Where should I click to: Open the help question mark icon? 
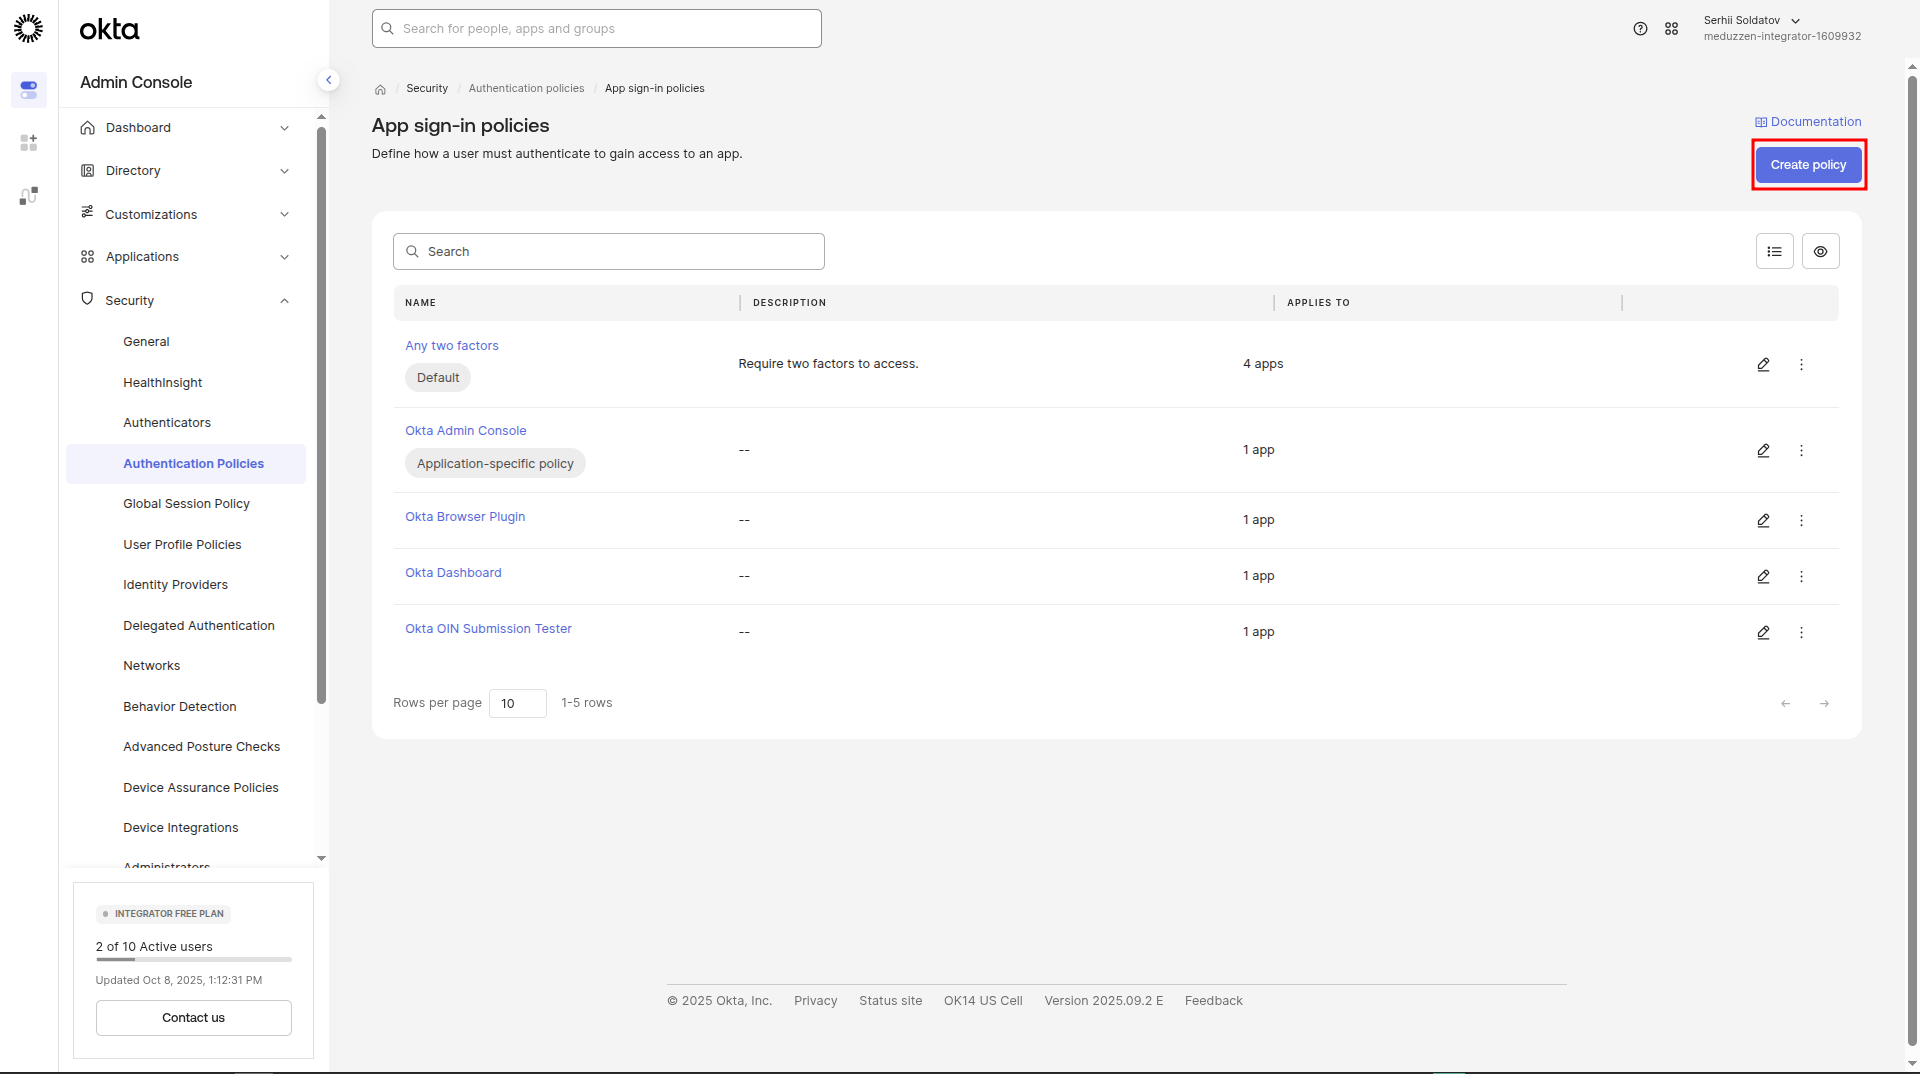tap(1640, 29)
